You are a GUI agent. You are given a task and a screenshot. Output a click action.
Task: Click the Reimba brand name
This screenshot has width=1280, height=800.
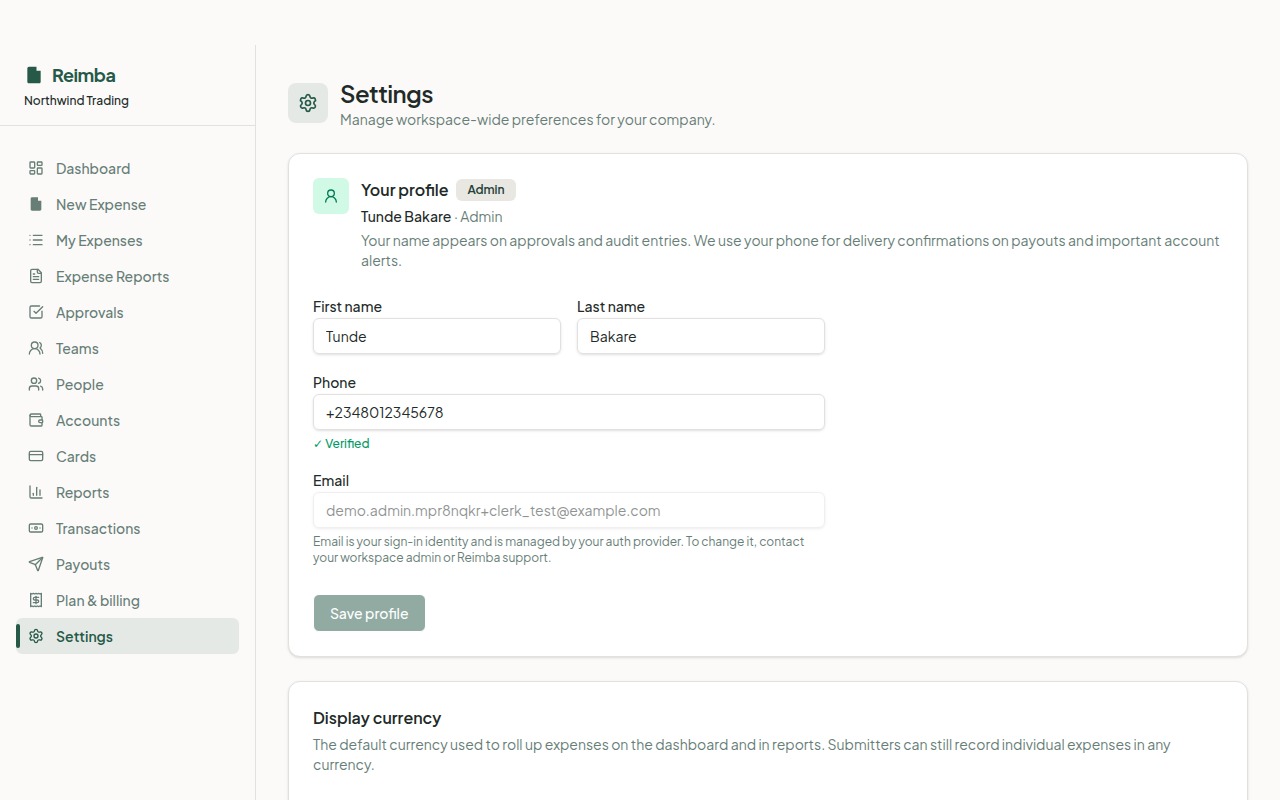point(84,75)
